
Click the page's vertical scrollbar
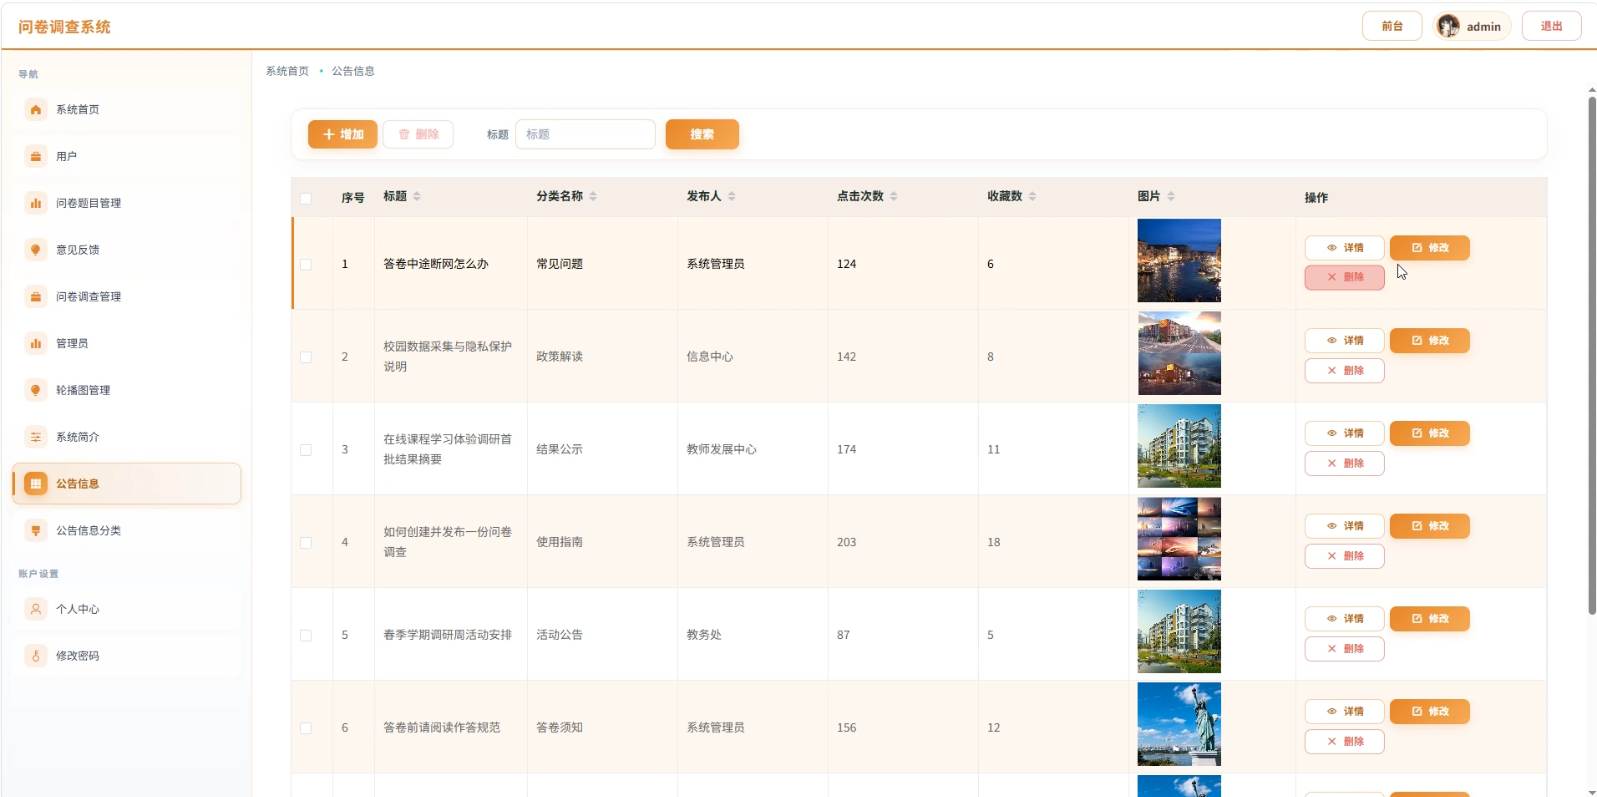point(1592,355)
